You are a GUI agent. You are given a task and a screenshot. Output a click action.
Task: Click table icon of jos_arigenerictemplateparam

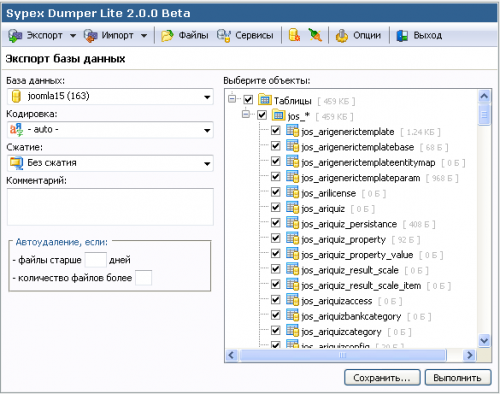pos(292,176)
